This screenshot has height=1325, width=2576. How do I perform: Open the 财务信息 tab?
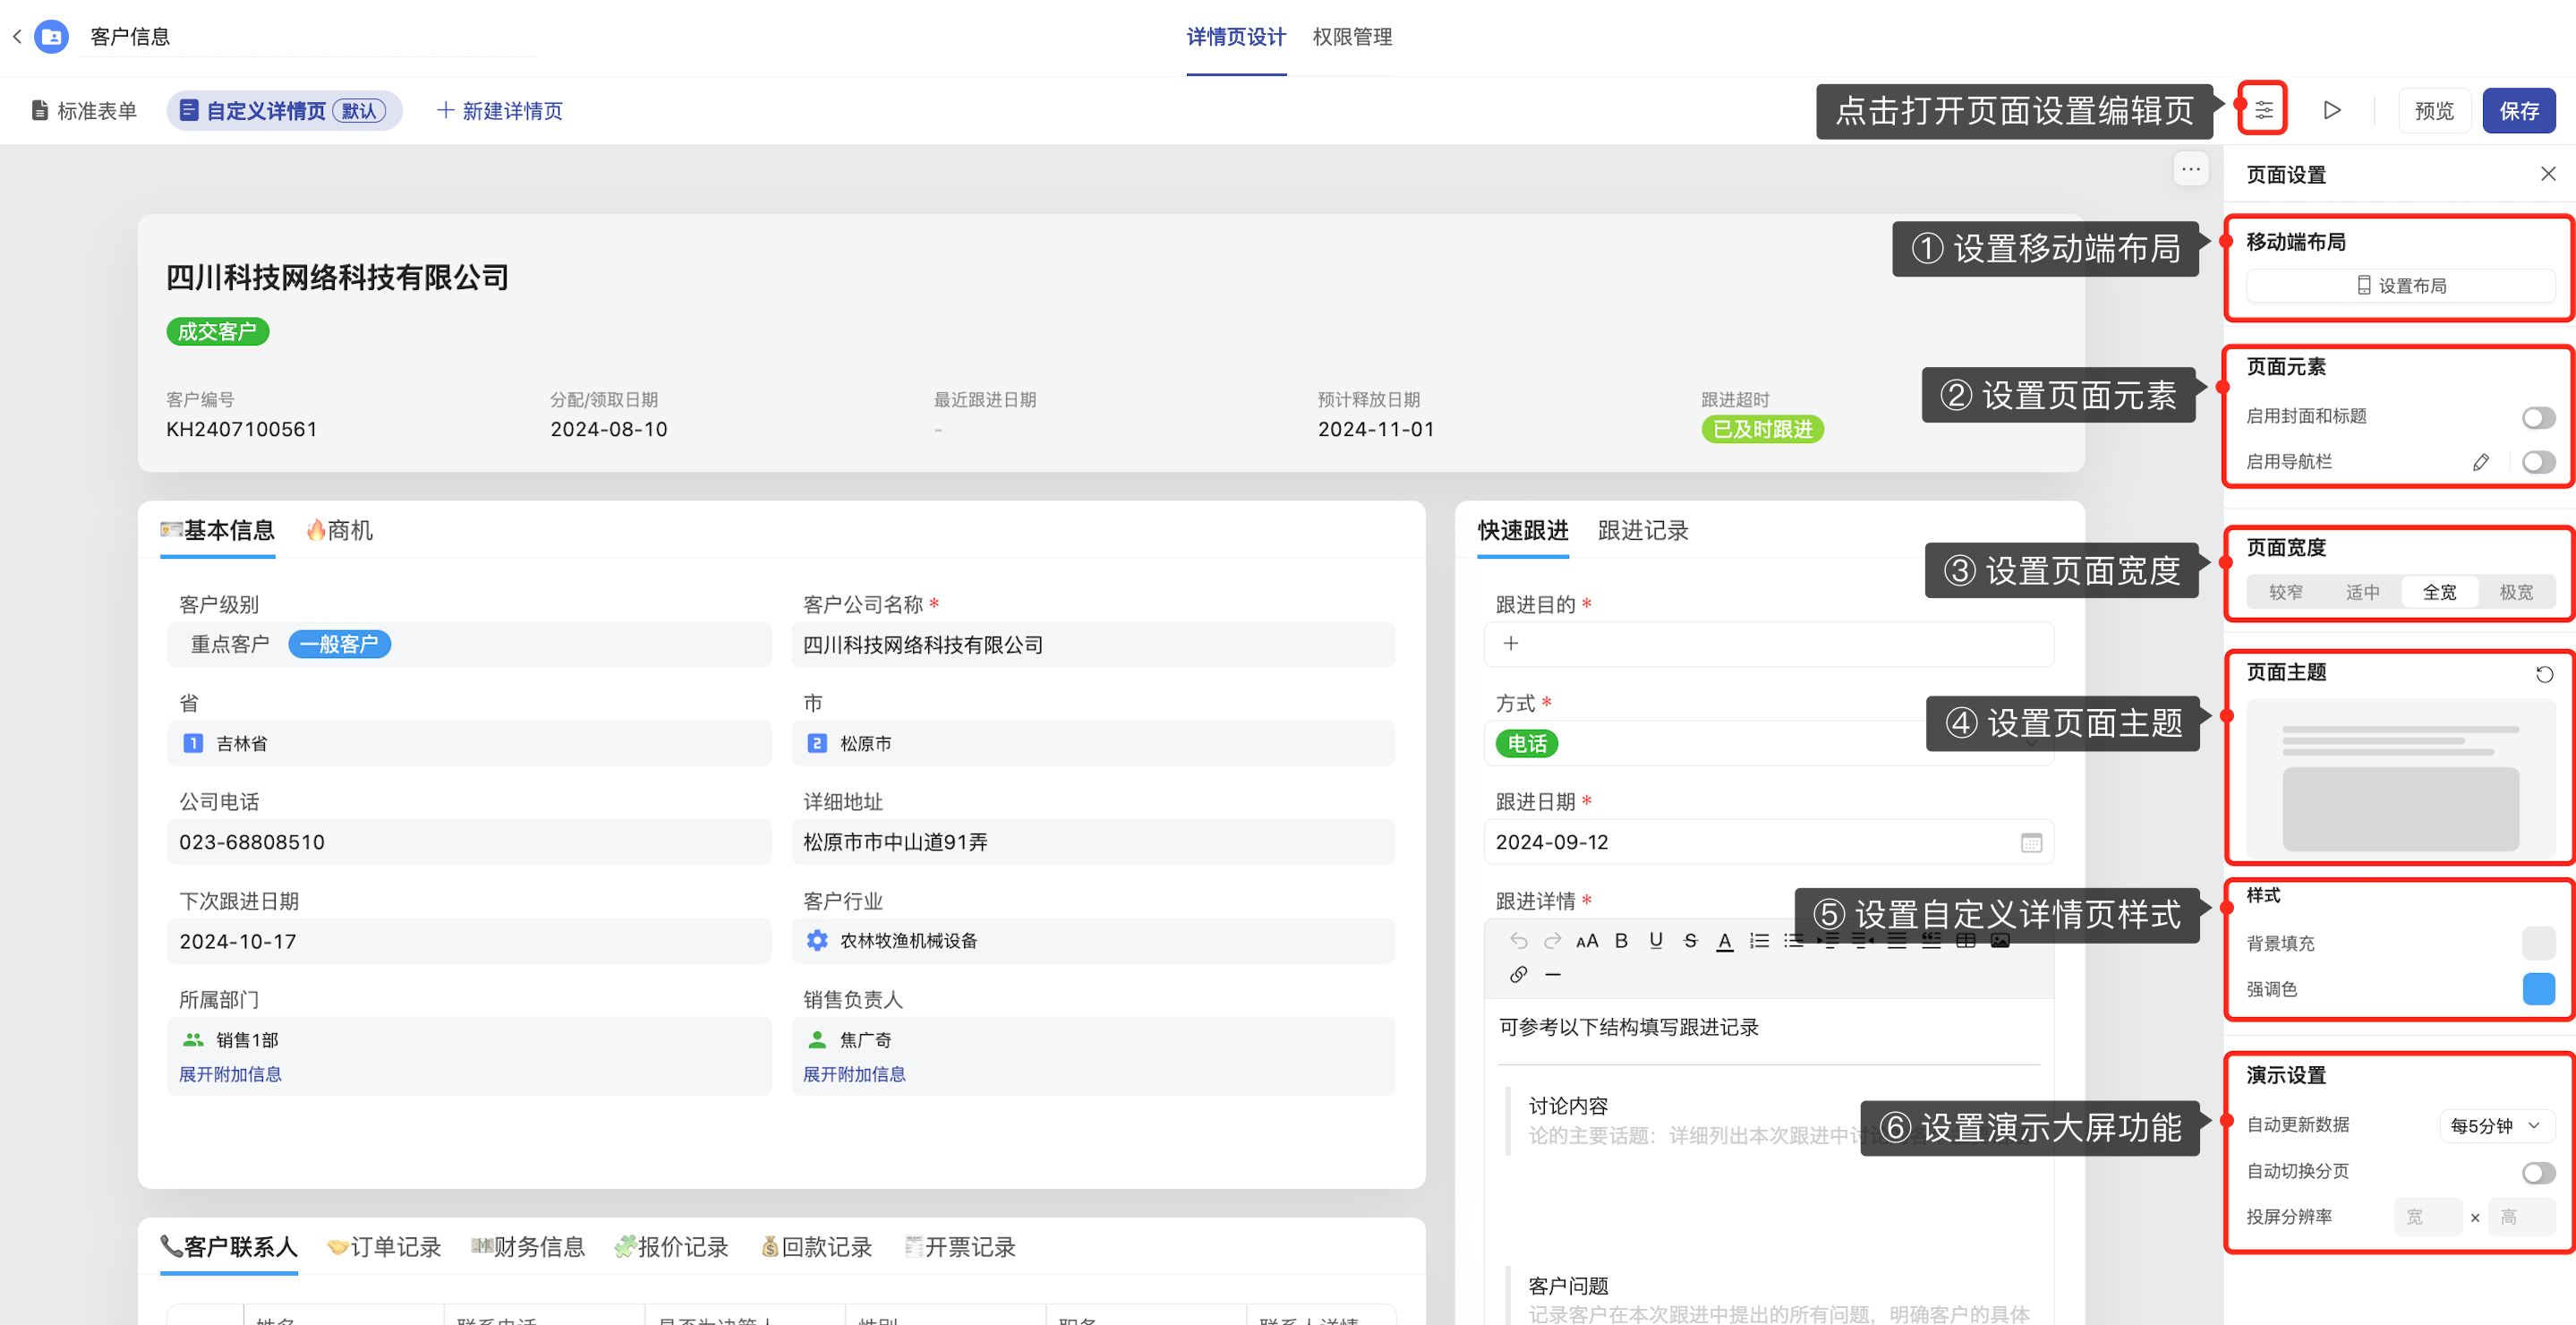(528, 1247)
